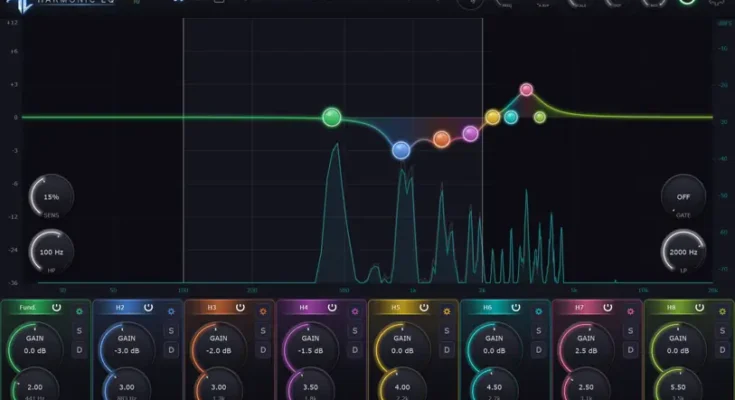
Task: Click the H7 lower knob showing 2.50
Action: [586, 386]
